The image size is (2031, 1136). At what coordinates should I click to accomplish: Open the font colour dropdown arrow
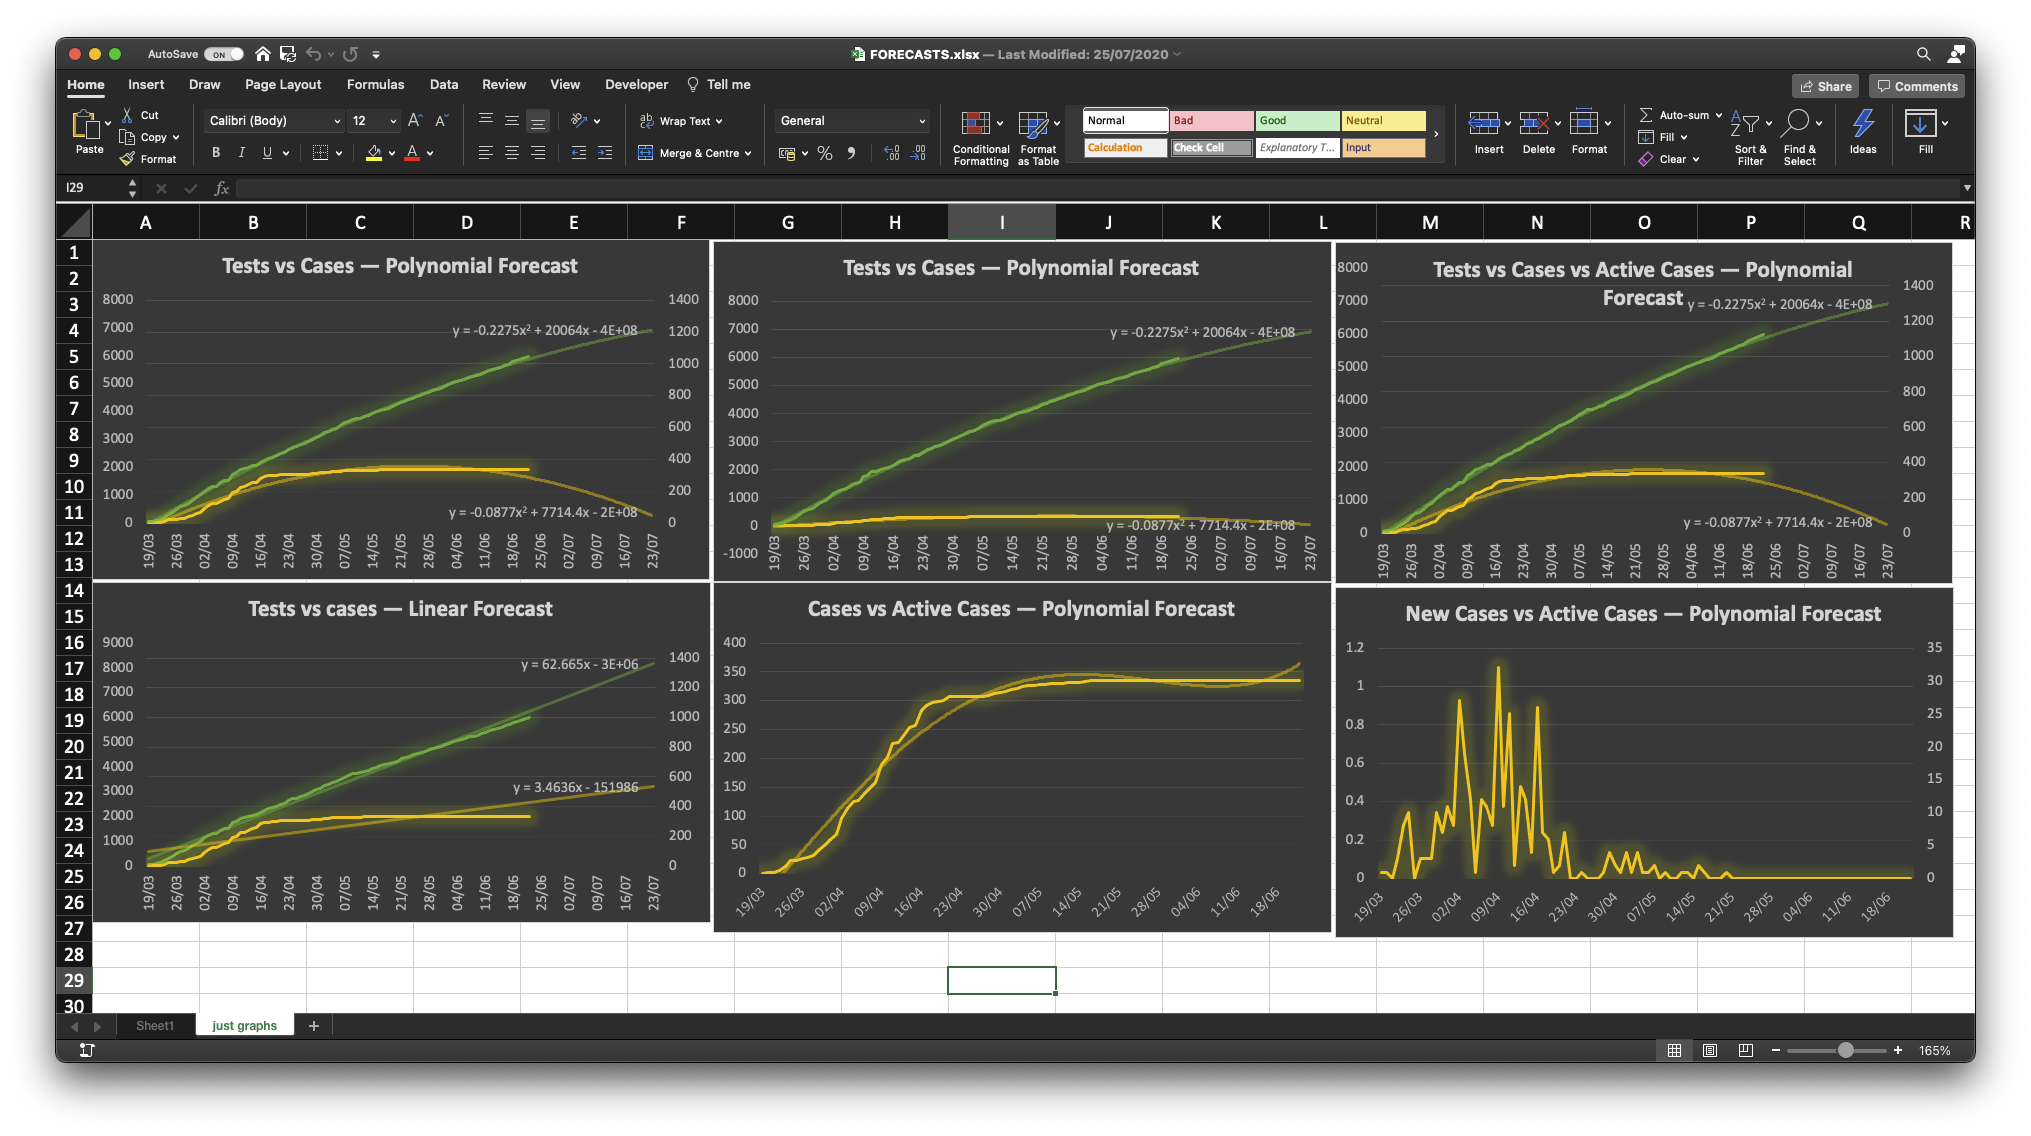[x=428, y=153]
